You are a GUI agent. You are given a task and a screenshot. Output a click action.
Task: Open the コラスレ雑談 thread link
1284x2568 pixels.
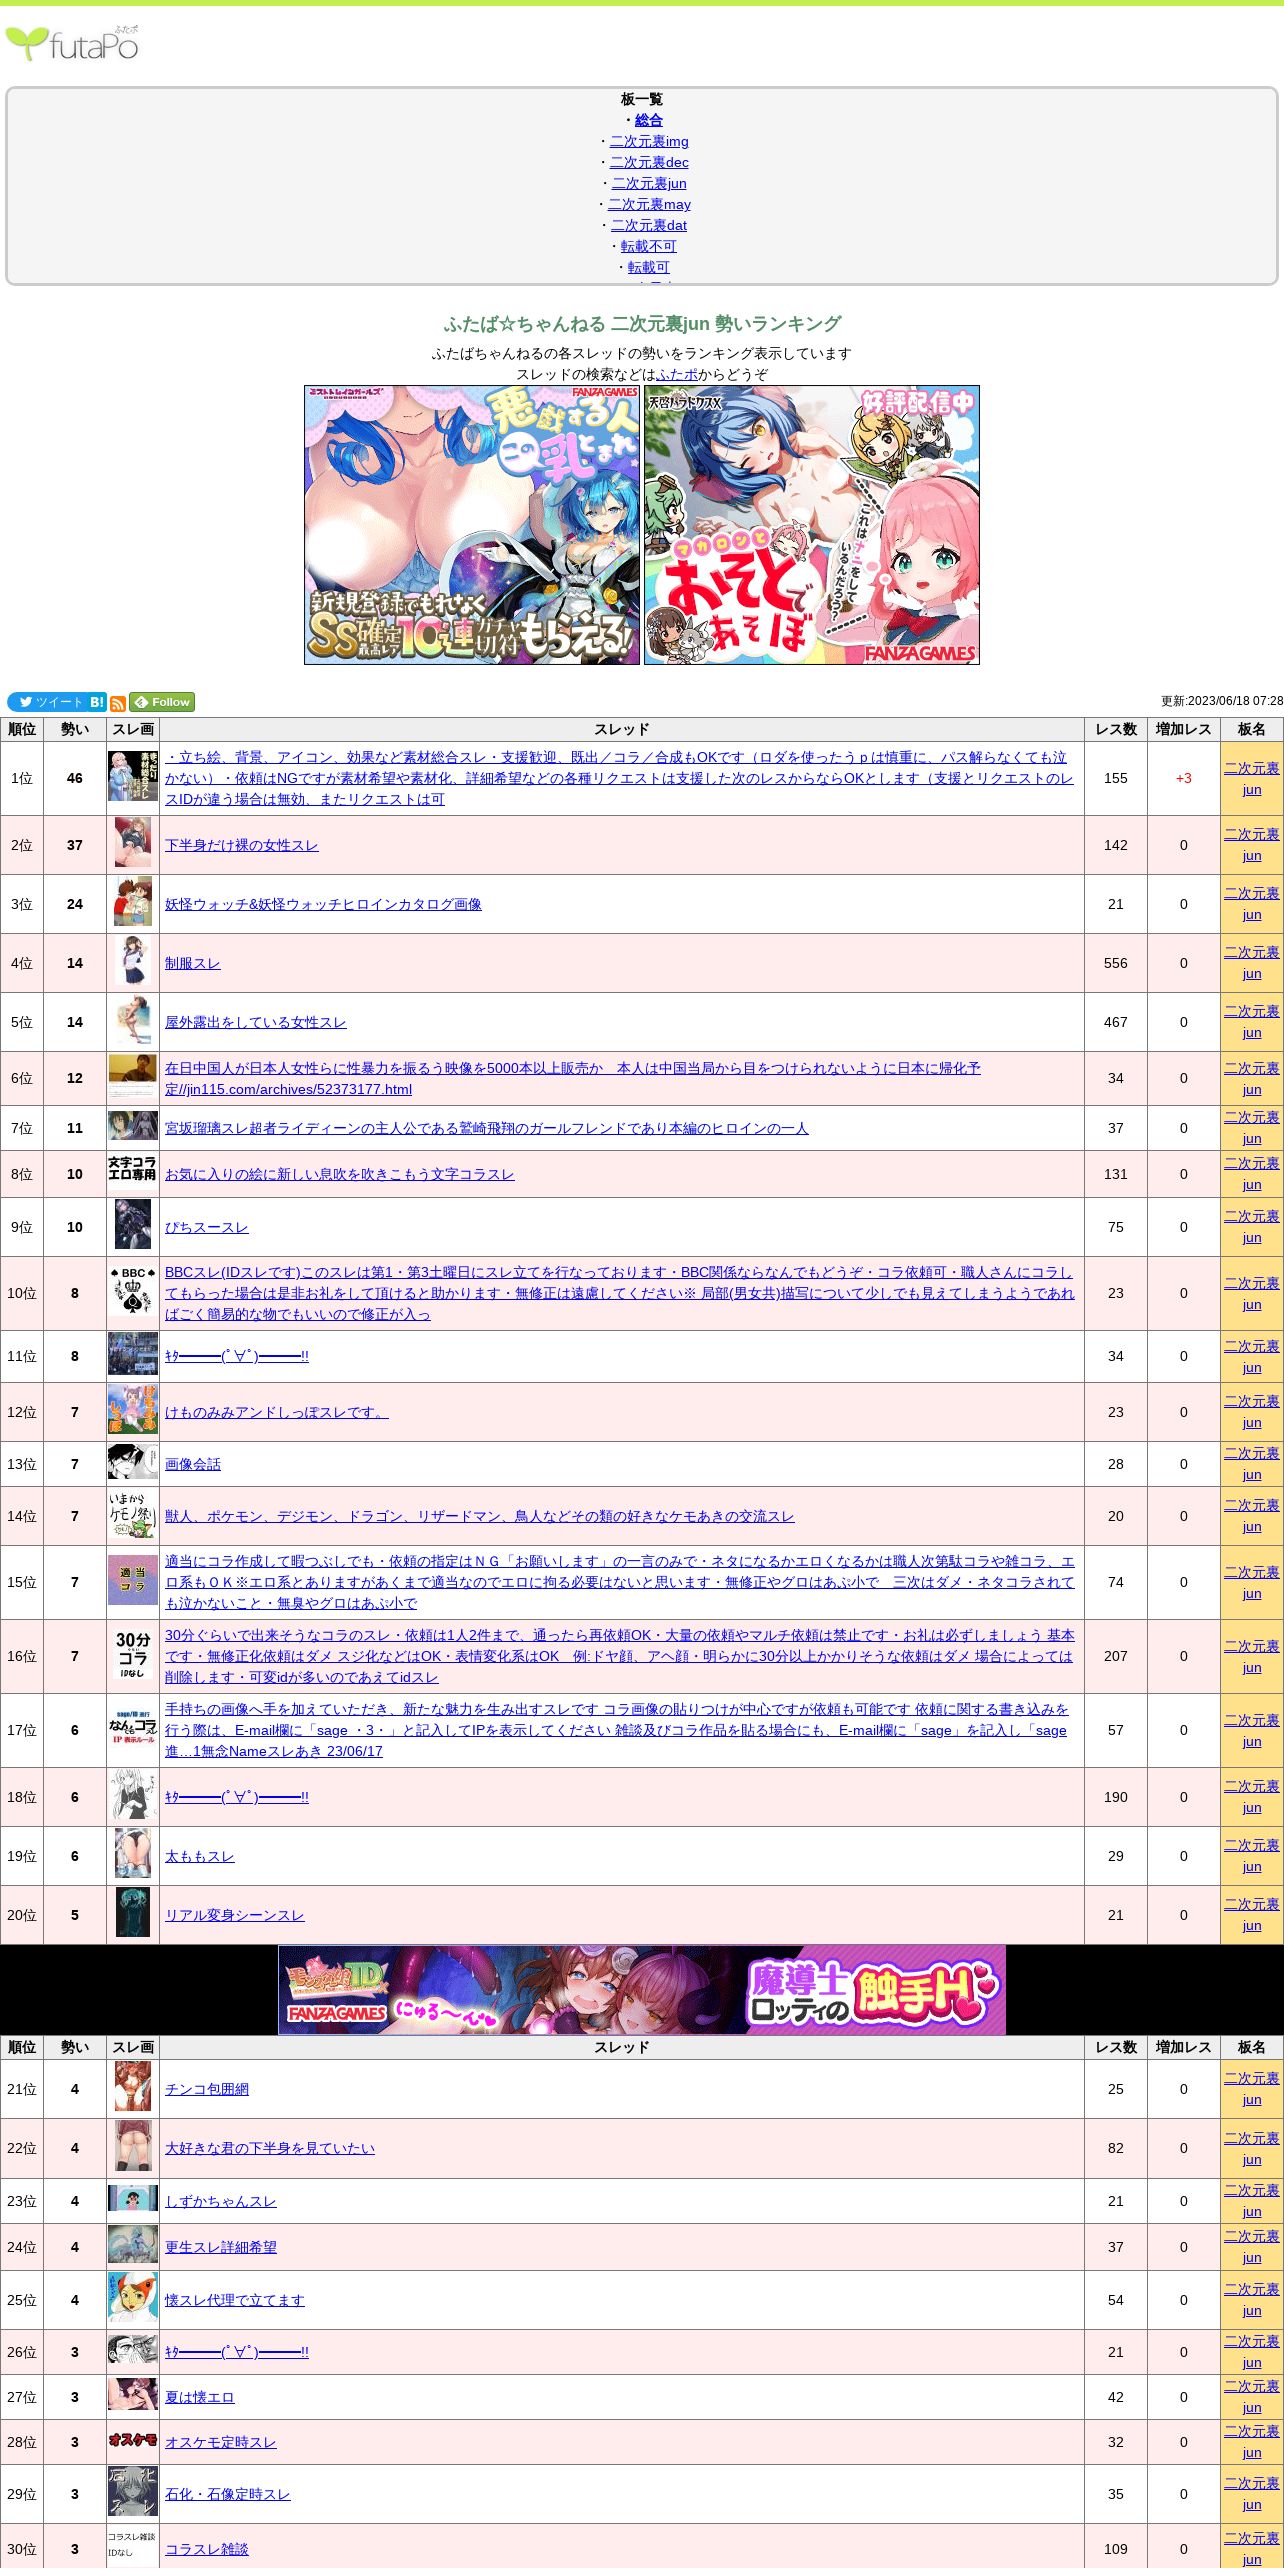[x=207, y=2549]
